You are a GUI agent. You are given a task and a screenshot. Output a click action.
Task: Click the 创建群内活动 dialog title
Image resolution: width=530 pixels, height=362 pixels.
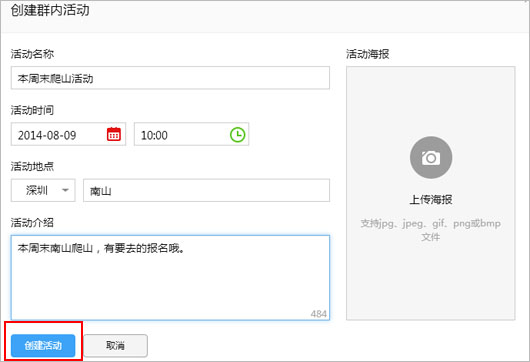click(x=50, y=10)
